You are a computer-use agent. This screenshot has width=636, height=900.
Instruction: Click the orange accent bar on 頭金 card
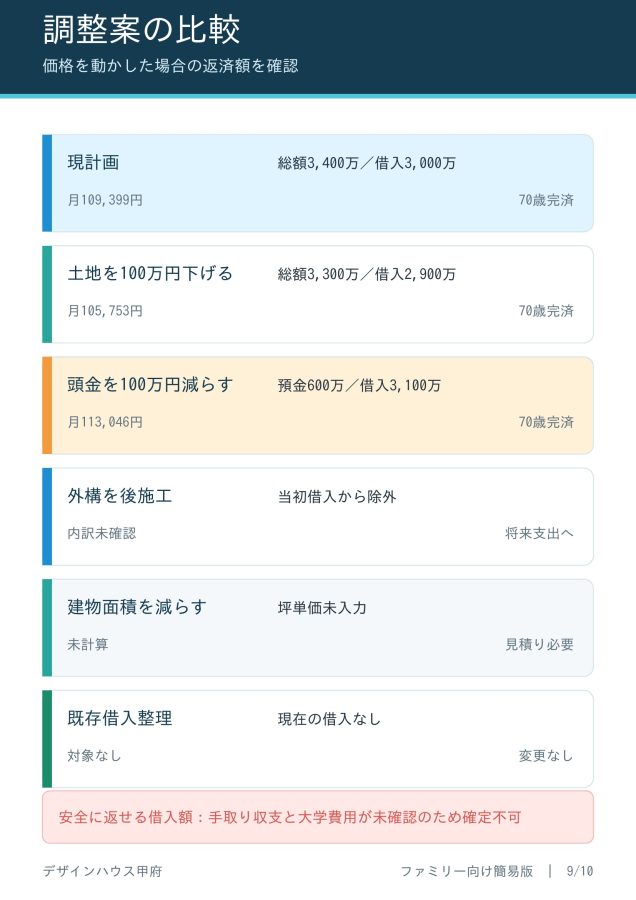tap(47, 405)
